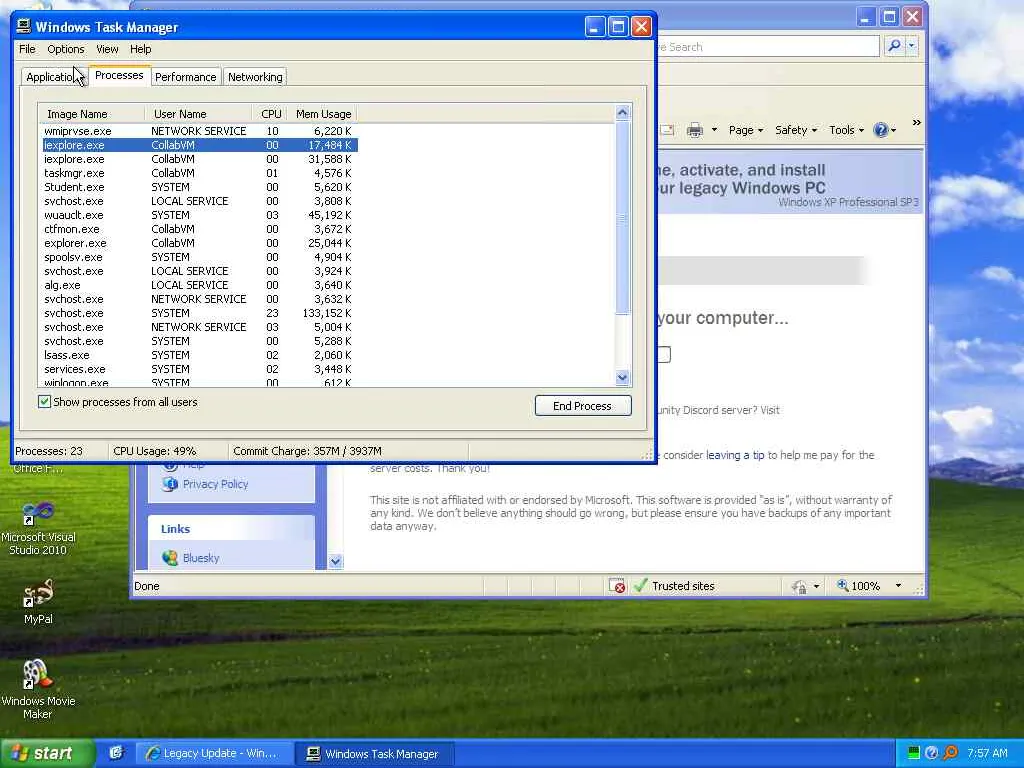This screenshot has height=768, width=1024.
Task: Click the search magnifier icon in IE
Action: point(895,46)
